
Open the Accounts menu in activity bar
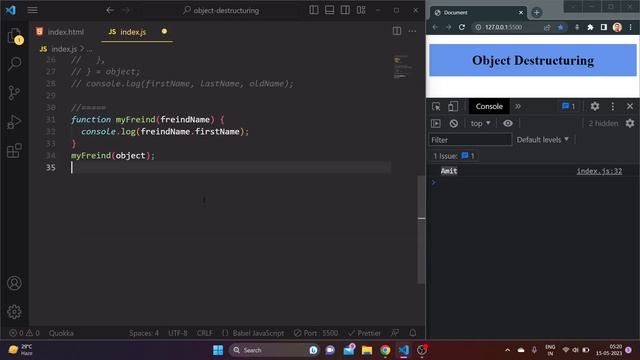[14, 283]
